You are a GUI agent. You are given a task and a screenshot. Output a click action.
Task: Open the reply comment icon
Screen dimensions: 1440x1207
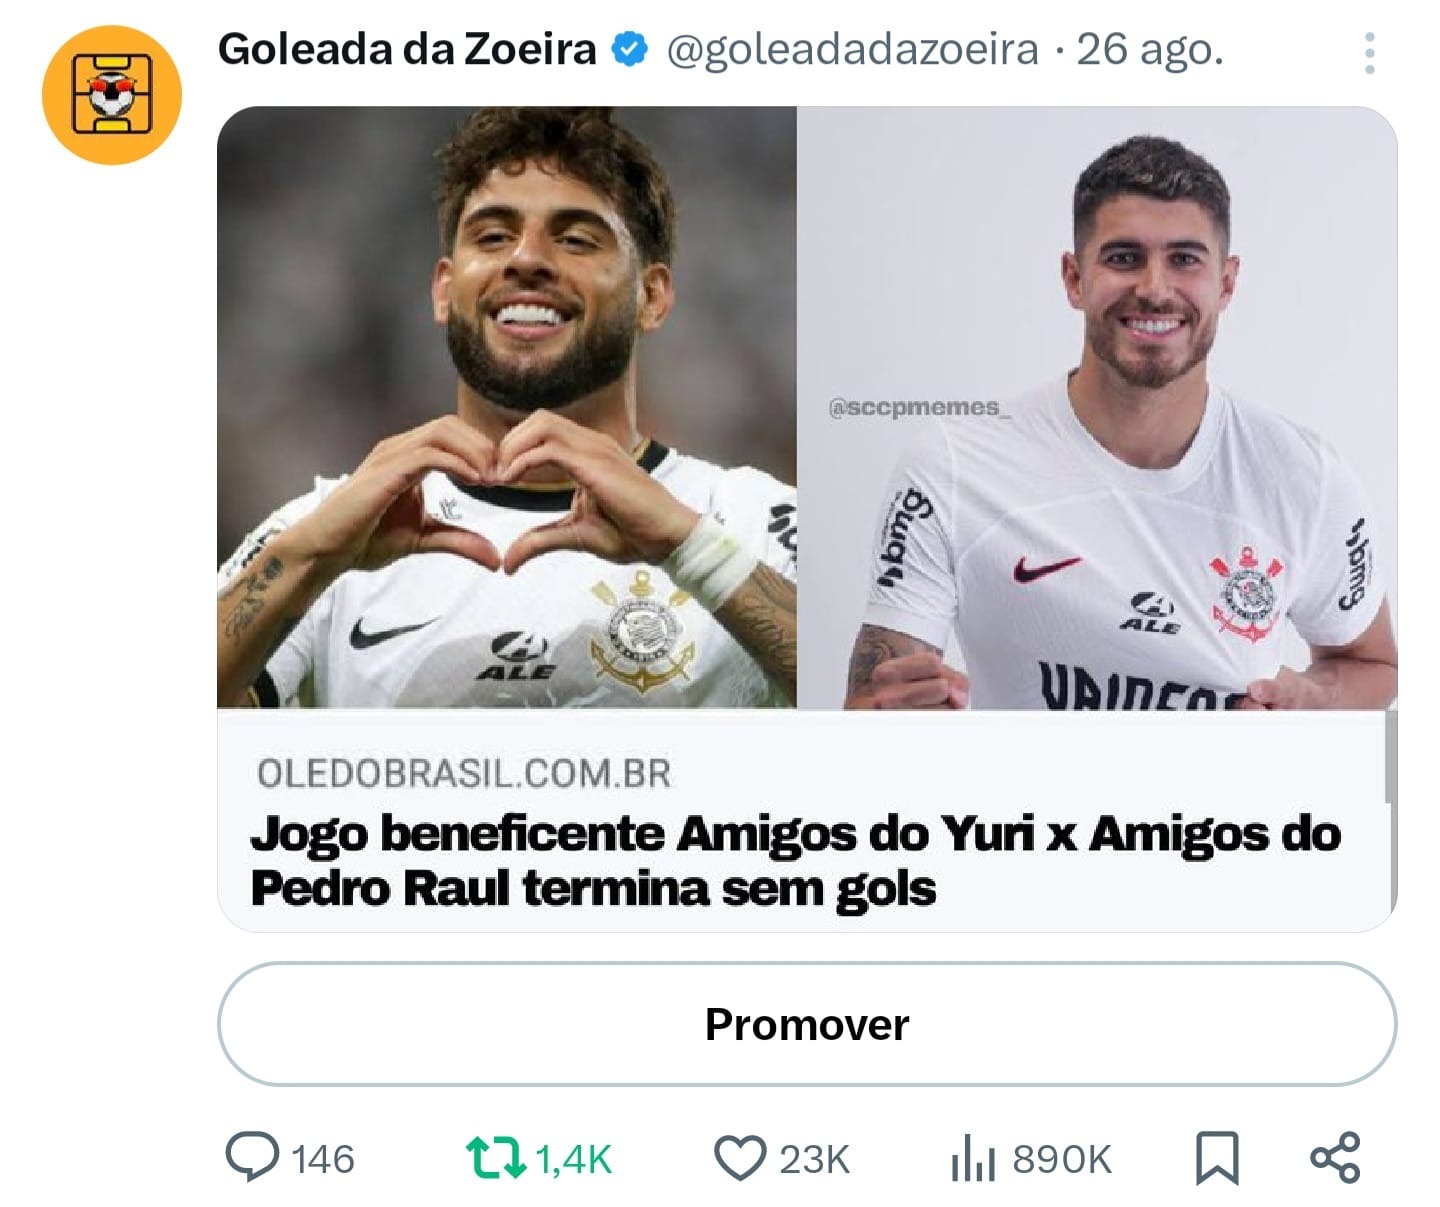coord(252,1158)
